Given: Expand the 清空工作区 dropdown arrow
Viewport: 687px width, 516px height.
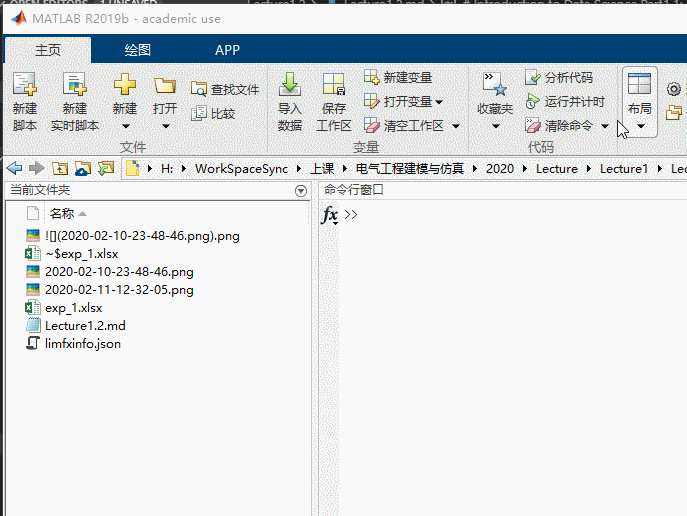Looking at the screenshot, I should coord(456,127).
